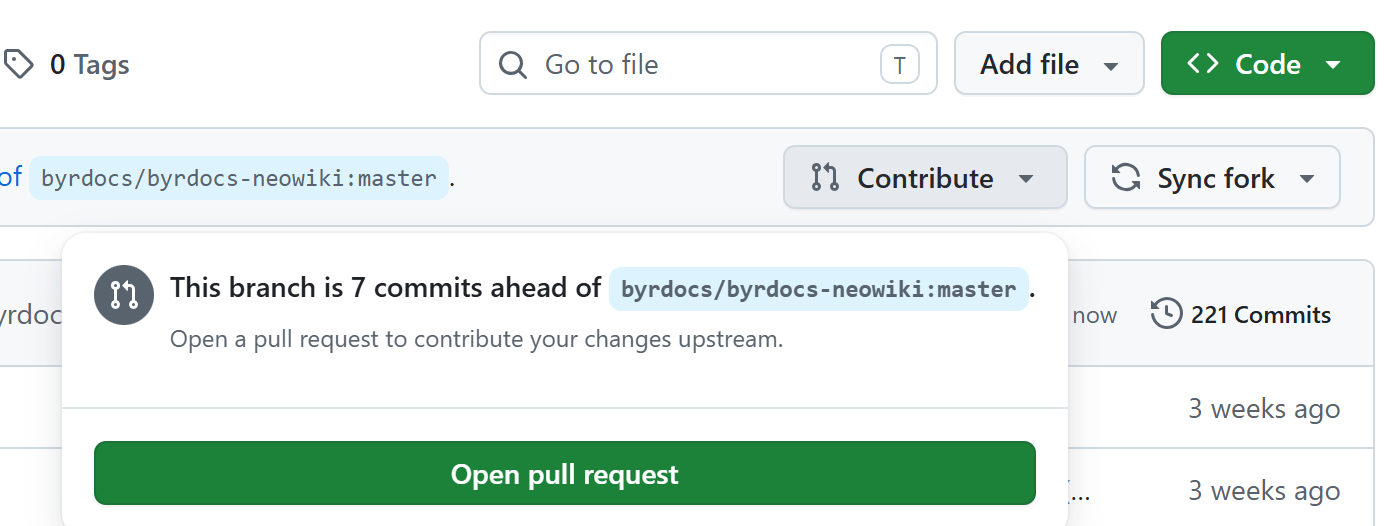Expand the Add file dropdown arrow

click(1110, 66)
